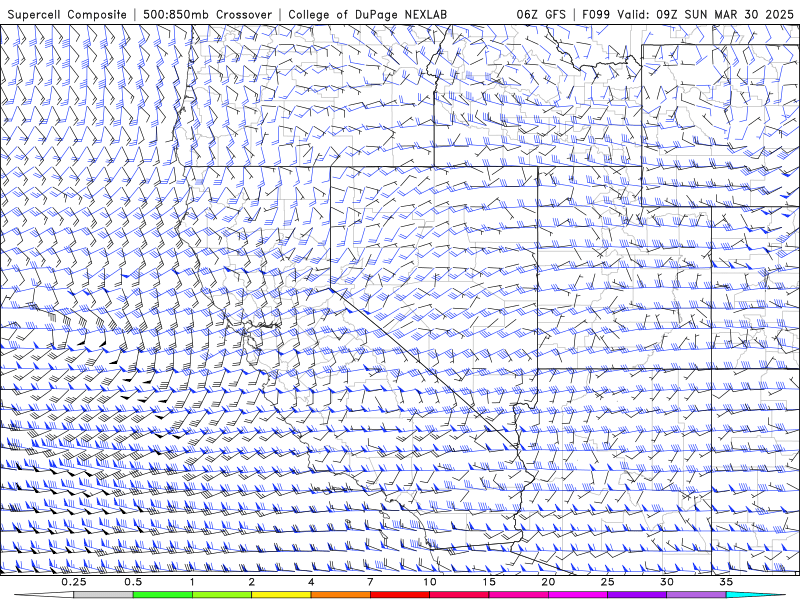
Task: Click the bright green 0.5–1 color bar segment
Action: [x=162, y=595]
